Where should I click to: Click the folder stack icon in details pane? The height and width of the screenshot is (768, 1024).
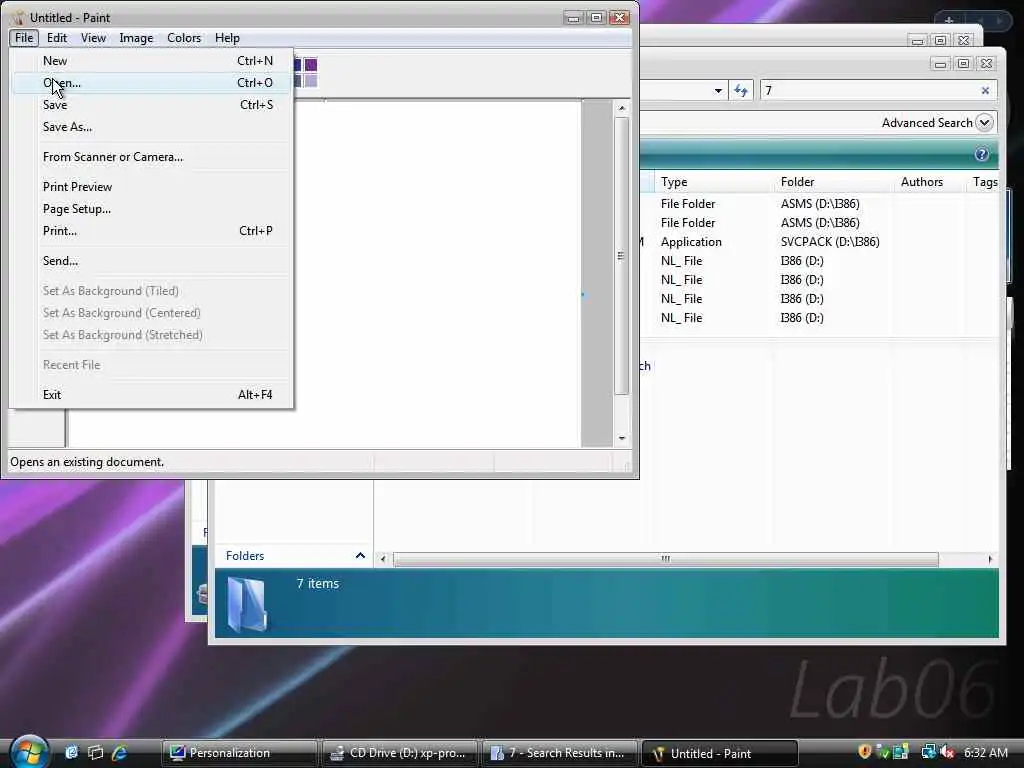(246, 605)
